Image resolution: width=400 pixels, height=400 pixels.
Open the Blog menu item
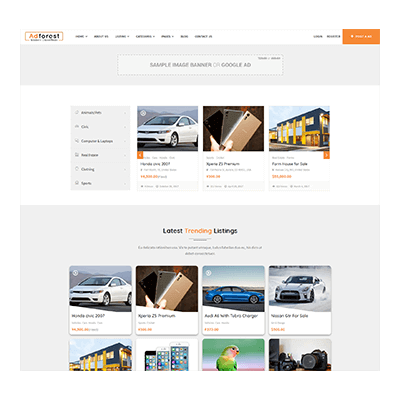(184, 36)
